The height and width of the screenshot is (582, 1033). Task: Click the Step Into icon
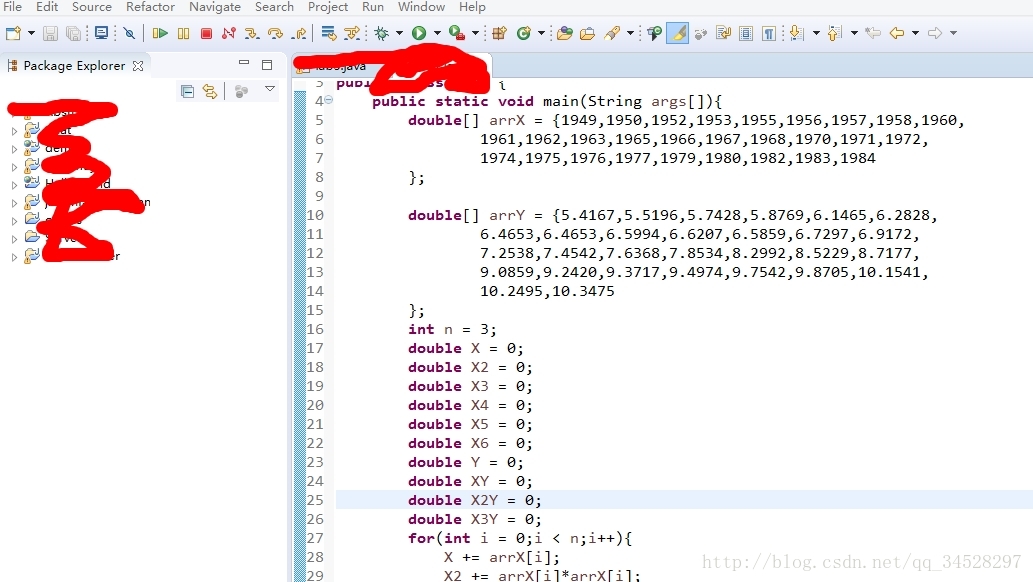click(251, 33)
